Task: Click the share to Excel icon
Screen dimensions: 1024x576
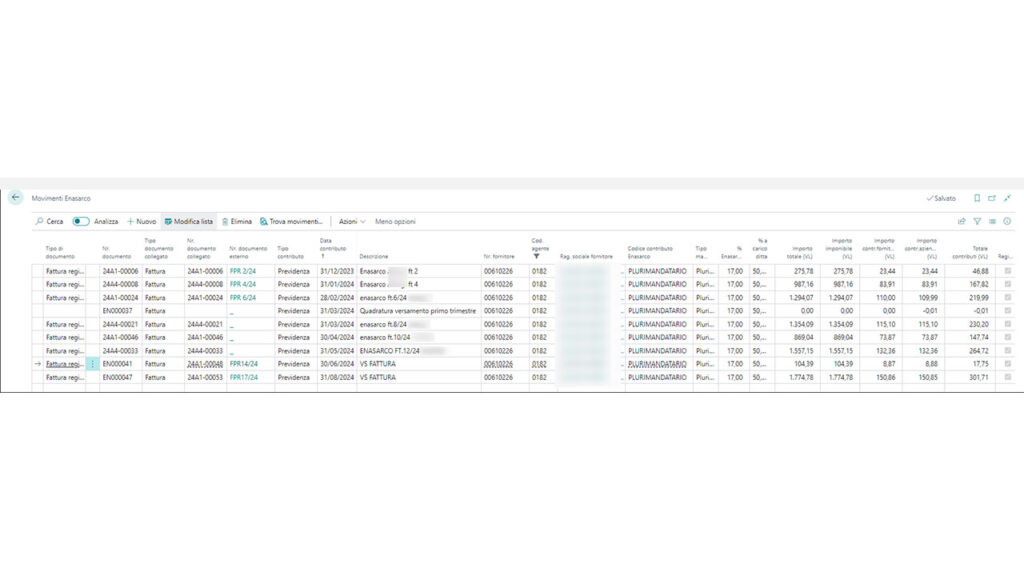Action: pos(961,221)
